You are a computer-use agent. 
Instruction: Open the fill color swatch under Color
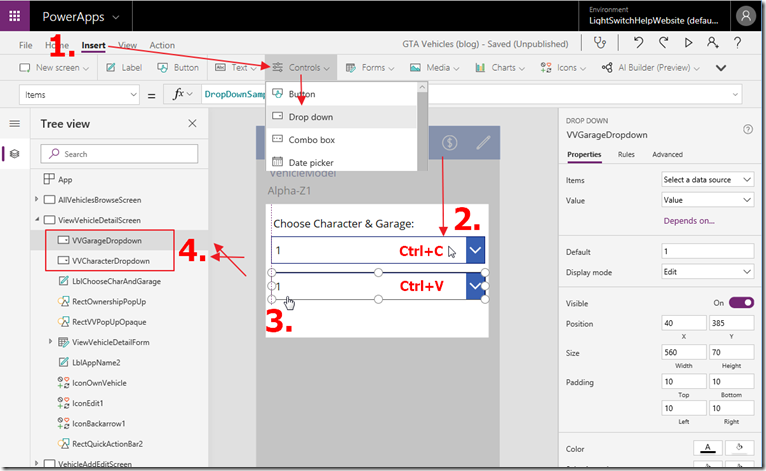[740, 448]
